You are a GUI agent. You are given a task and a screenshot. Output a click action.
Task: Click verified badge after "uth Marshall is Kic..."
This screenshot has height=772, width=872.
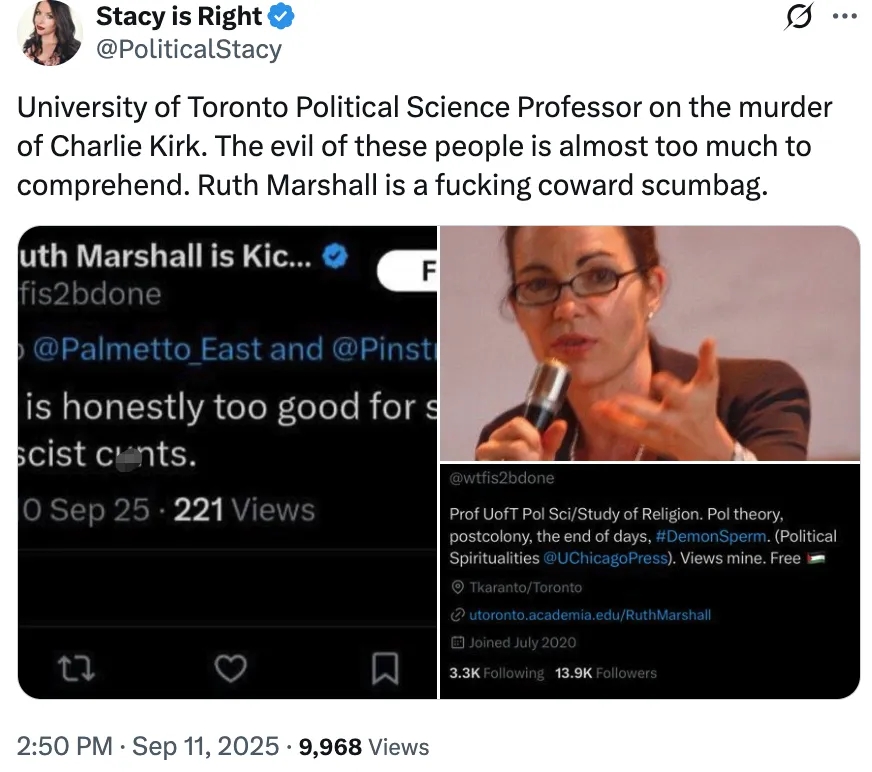pos(338,257)
